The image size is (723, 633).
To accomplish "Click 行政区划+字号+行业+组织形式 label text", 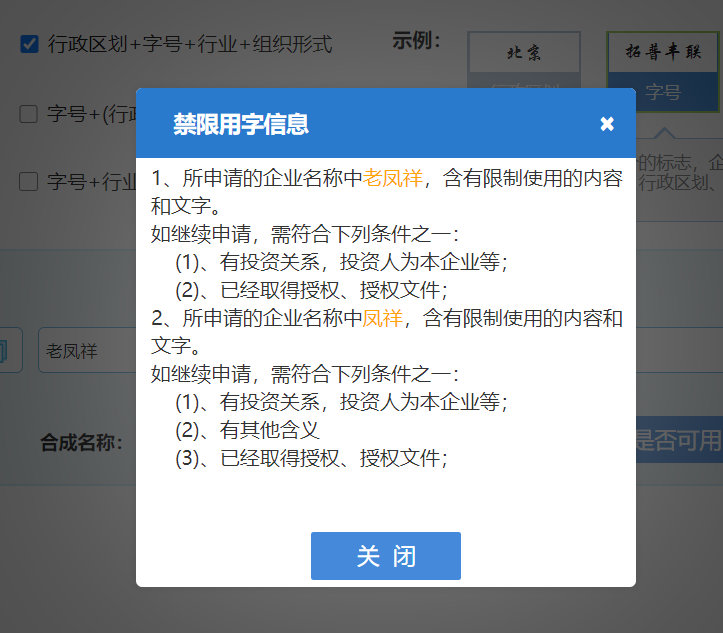I will [190, 44].
